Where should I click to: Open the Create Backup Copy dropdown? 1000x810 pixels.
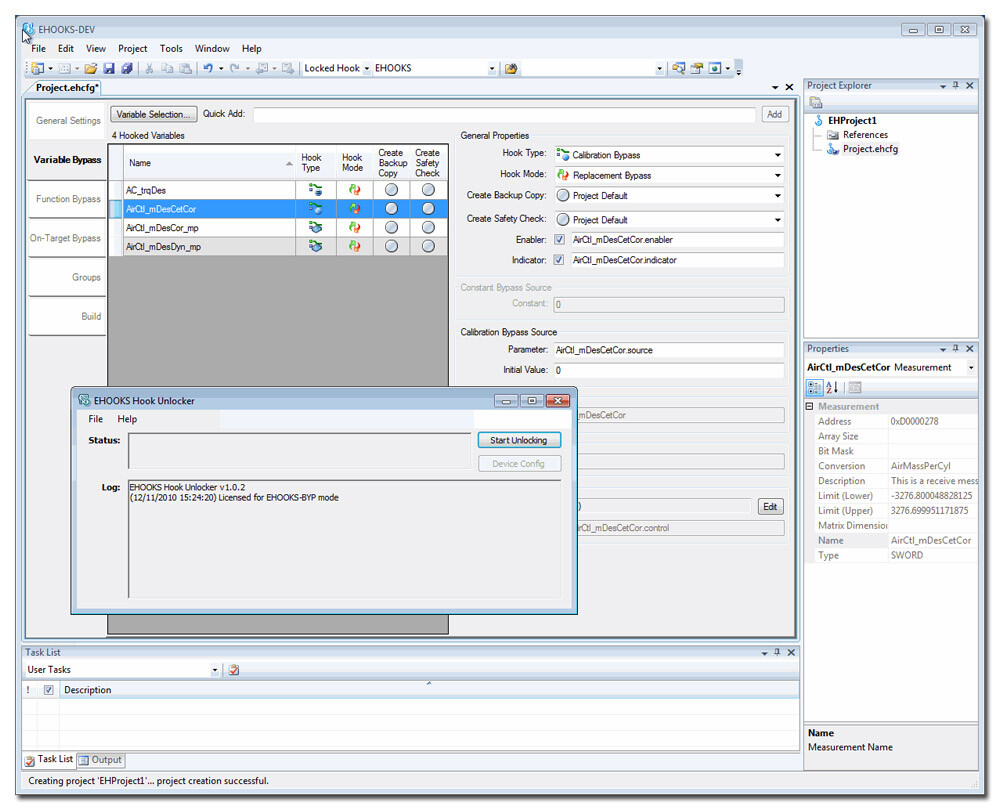coord(777,196)
